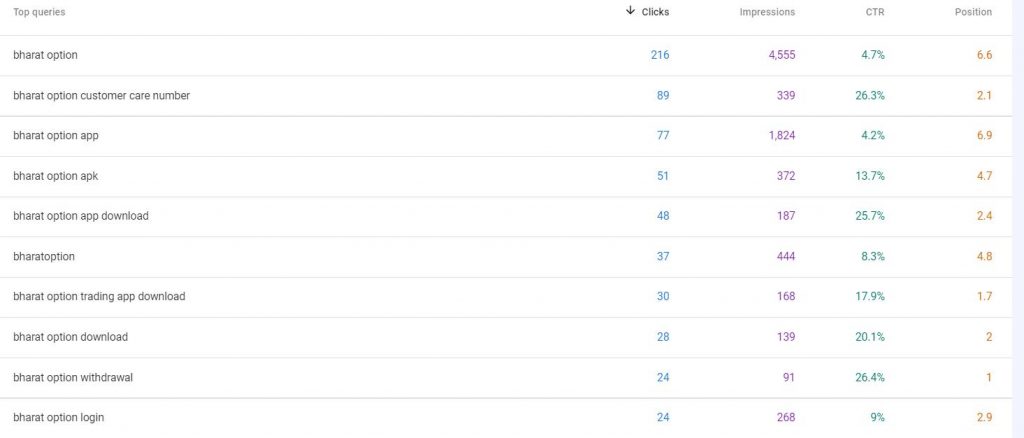The image size is (1024, 438).
Task: Open the 'bharat option' query row
Action: (x=506, y=55)
